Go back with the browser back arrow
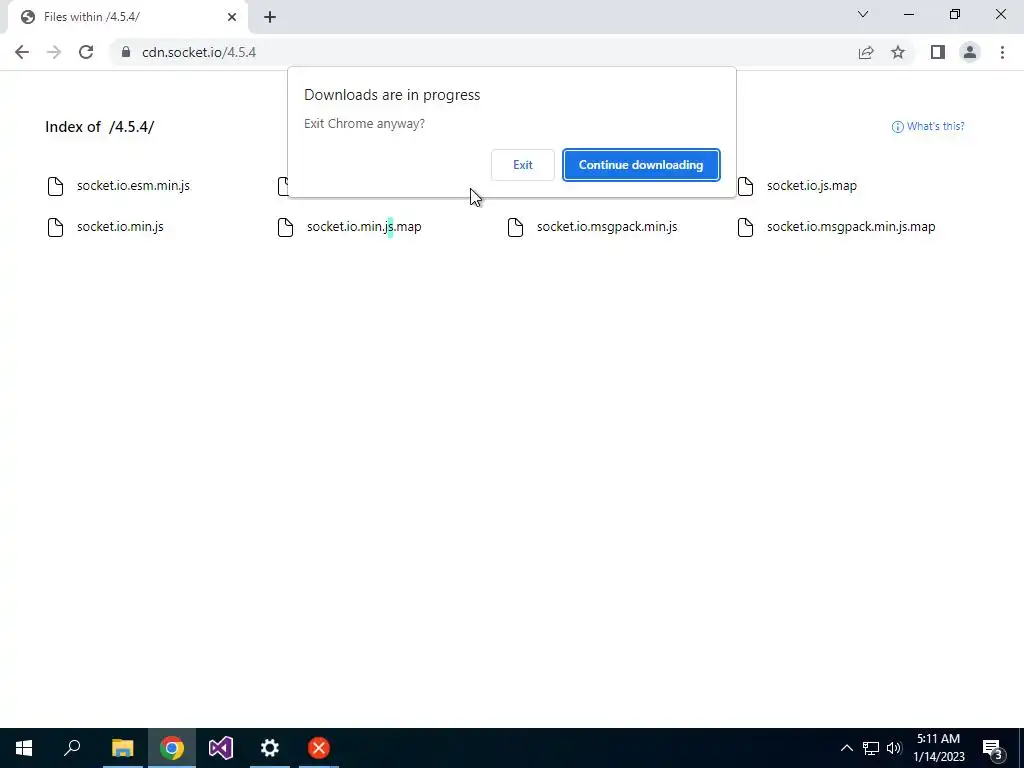 [x=22, y=52]
